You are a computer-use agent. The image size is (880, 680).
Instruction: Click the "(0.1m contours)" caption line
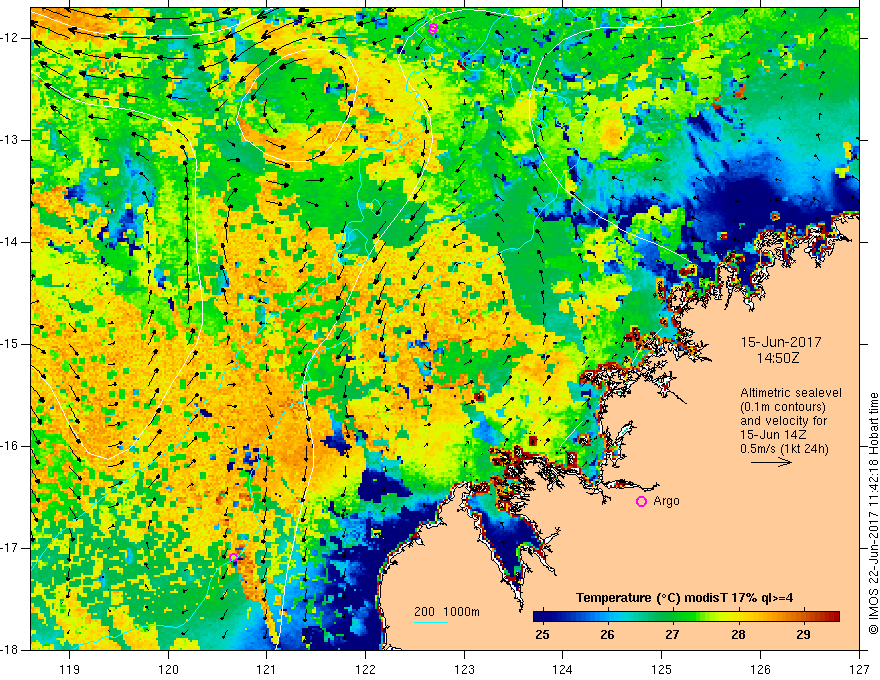coord(783,407)
